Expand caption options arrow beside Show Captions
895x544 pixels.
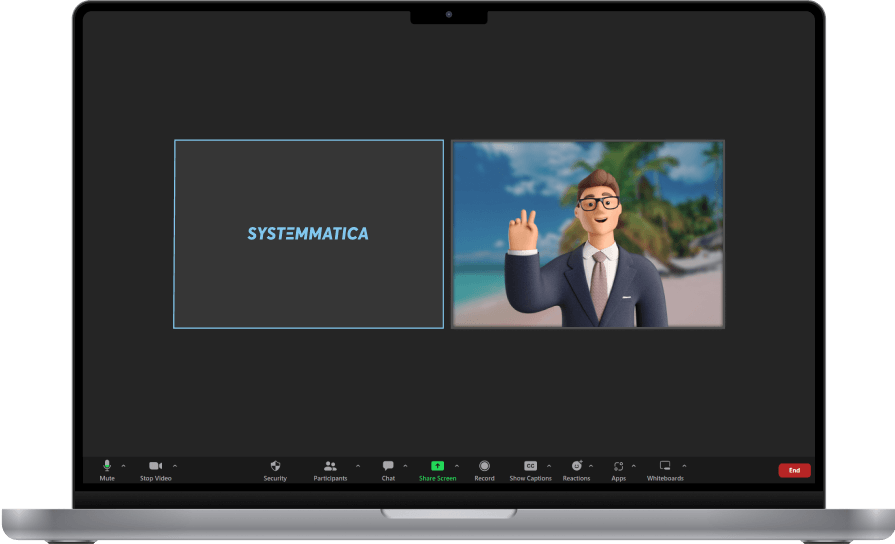549,466
